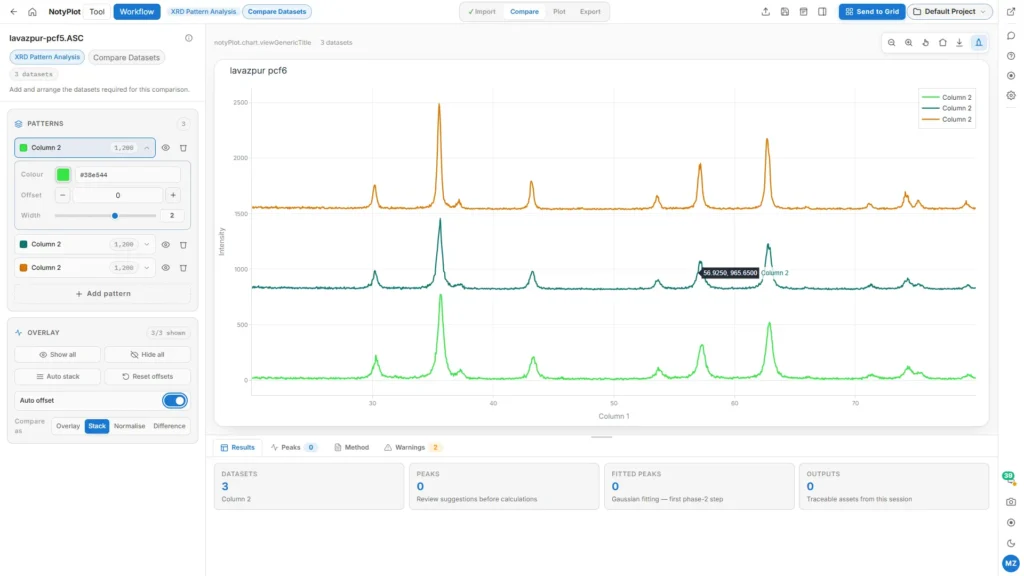This screenshot has width=1024, height=576.
Task: Select Overlay compare mode
Action: tap(68, 426)
